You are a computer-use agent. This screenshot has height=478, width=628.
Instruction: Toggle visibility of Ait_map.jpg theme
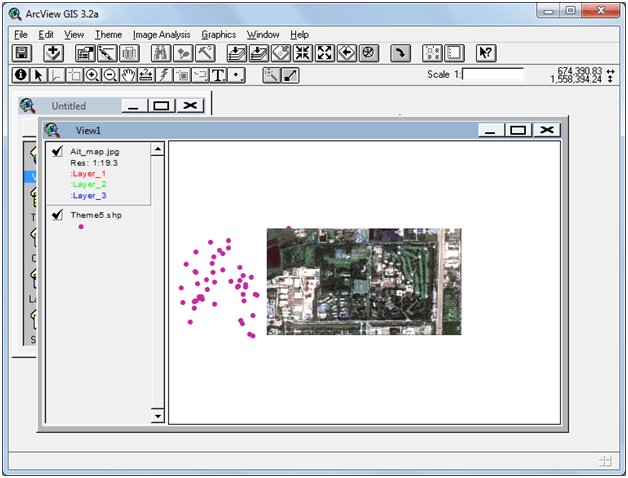(58, 151)
